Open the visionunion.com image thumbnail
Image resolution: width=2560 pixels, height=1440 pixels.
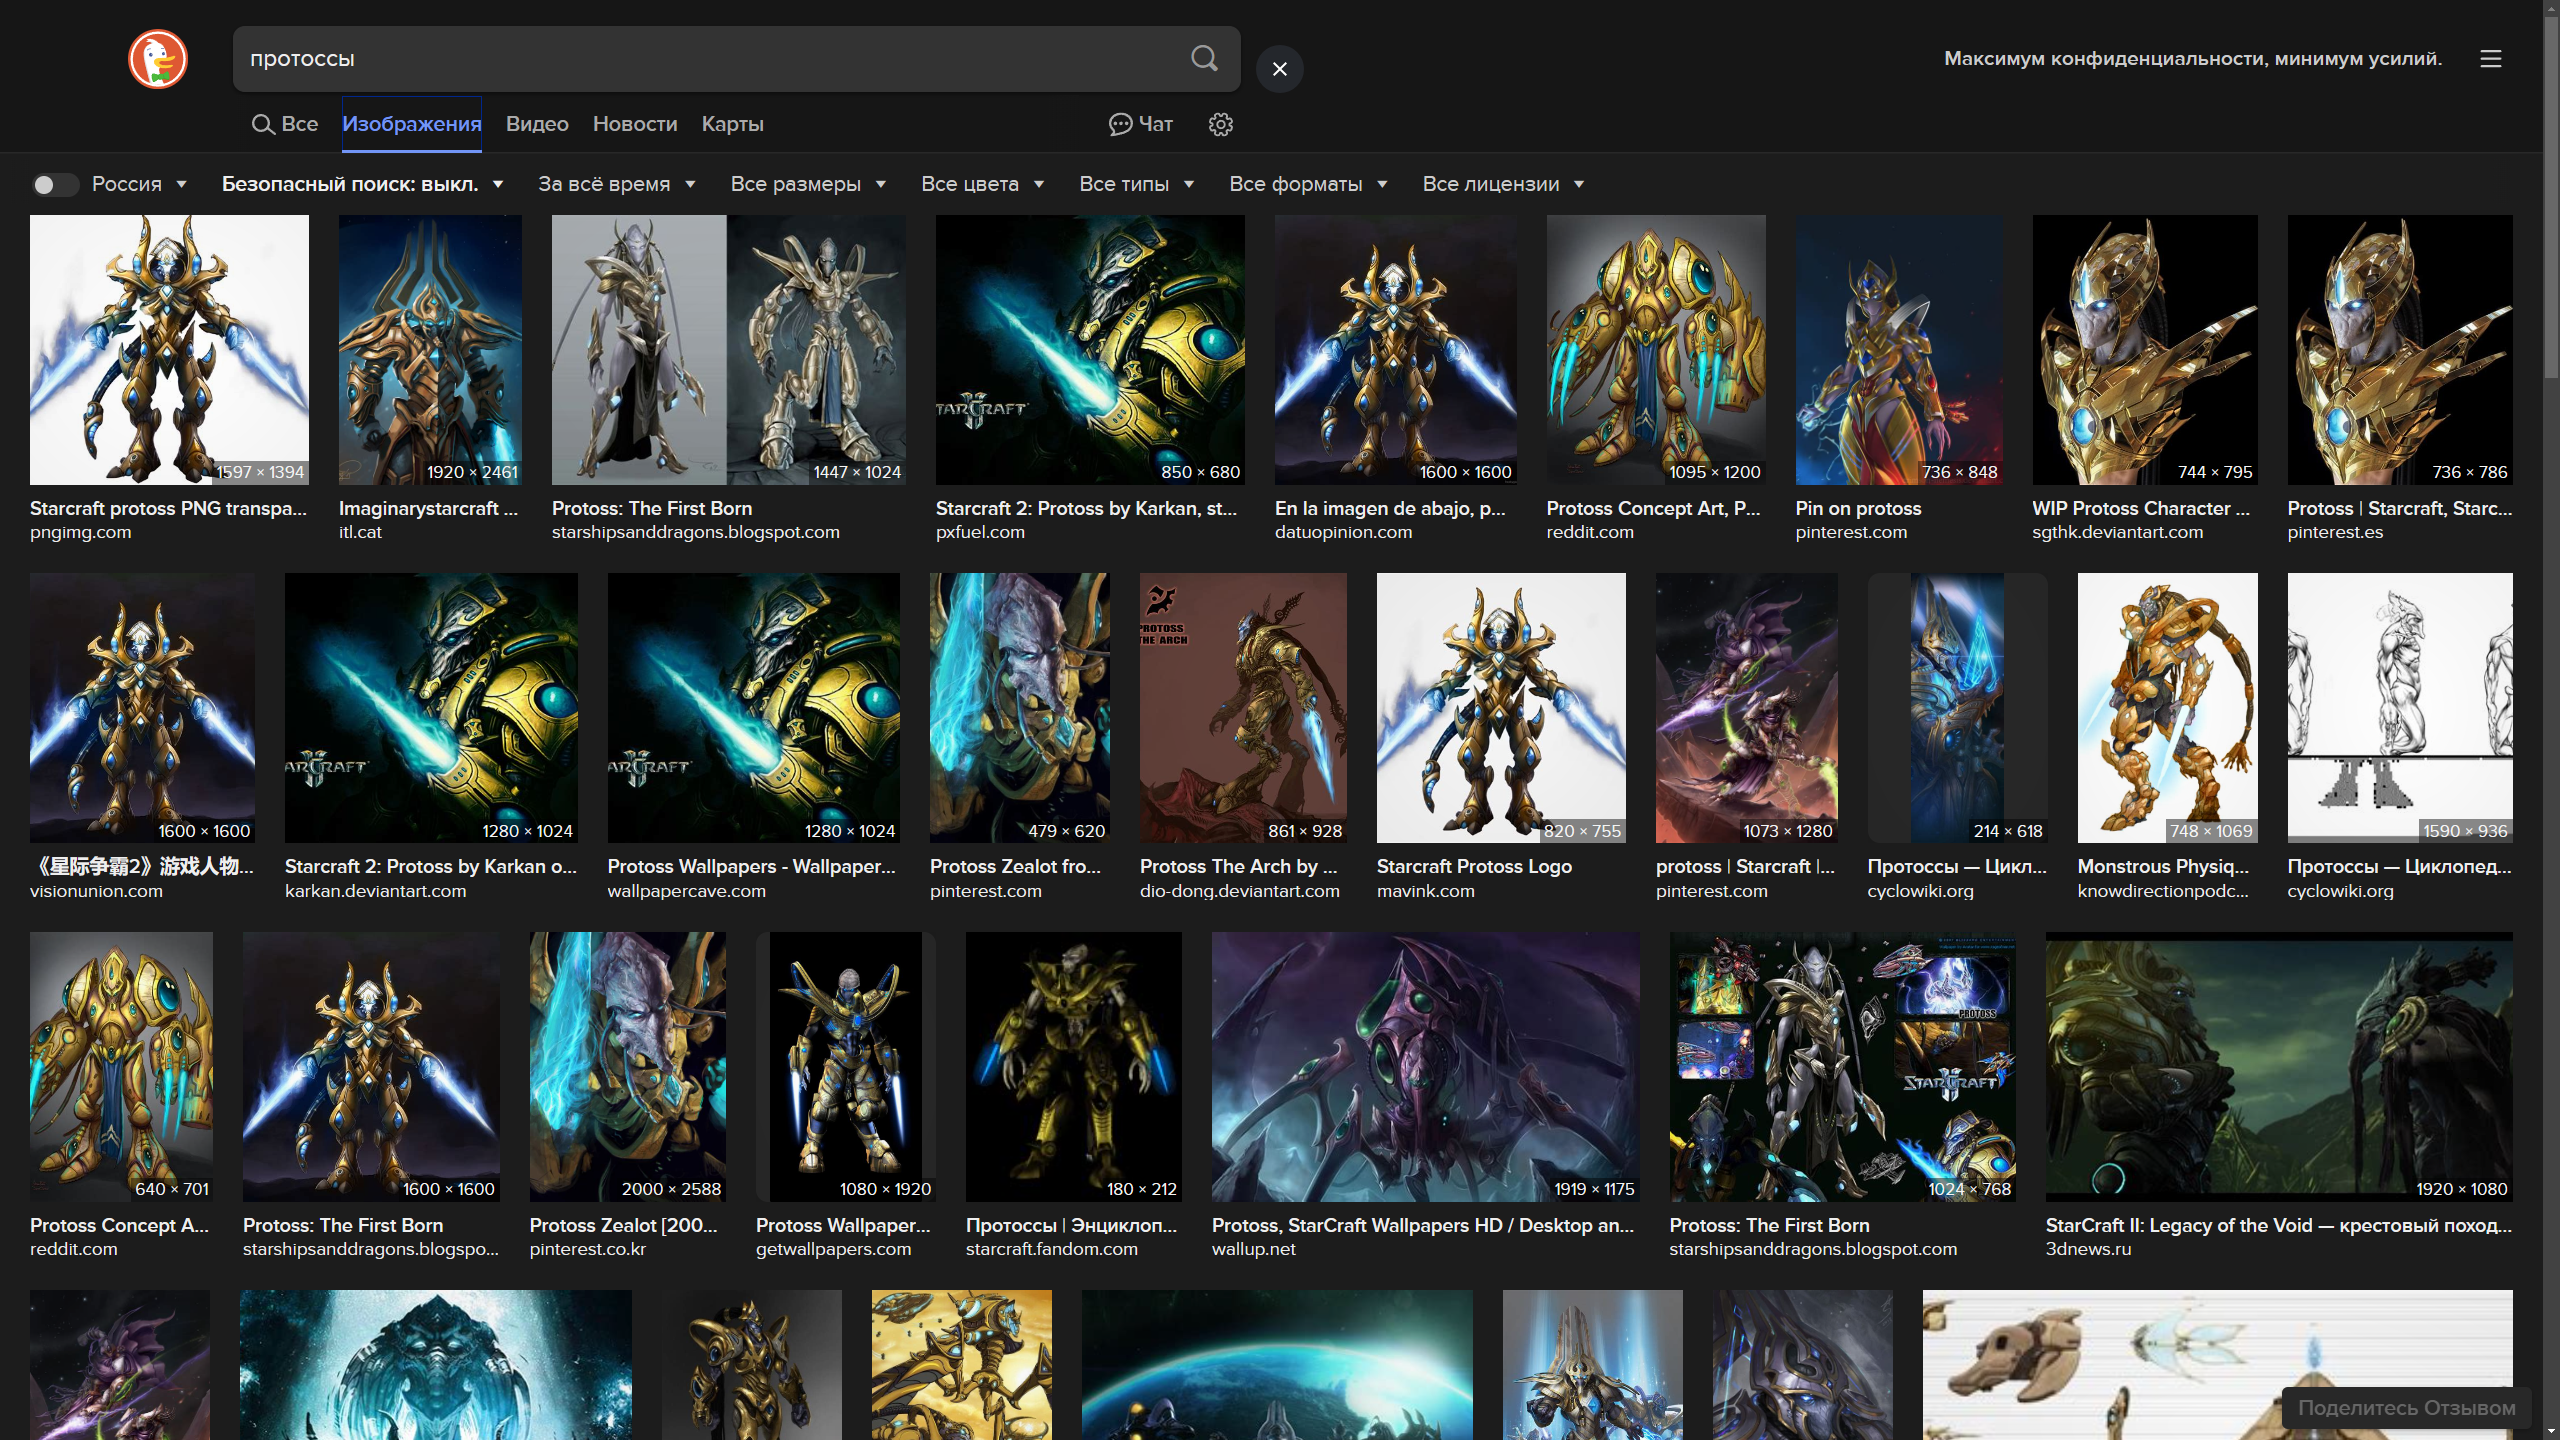coord(142,708)
